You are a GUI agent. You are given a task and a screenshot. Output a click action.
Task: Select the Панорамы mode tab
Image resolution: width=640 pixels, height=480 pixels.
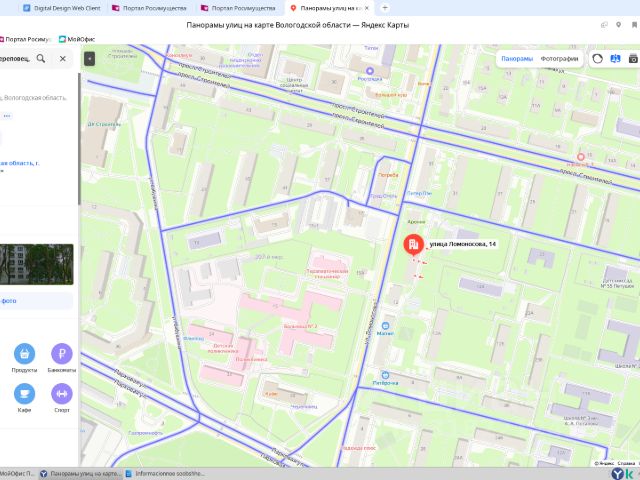[x=517, y=59]
